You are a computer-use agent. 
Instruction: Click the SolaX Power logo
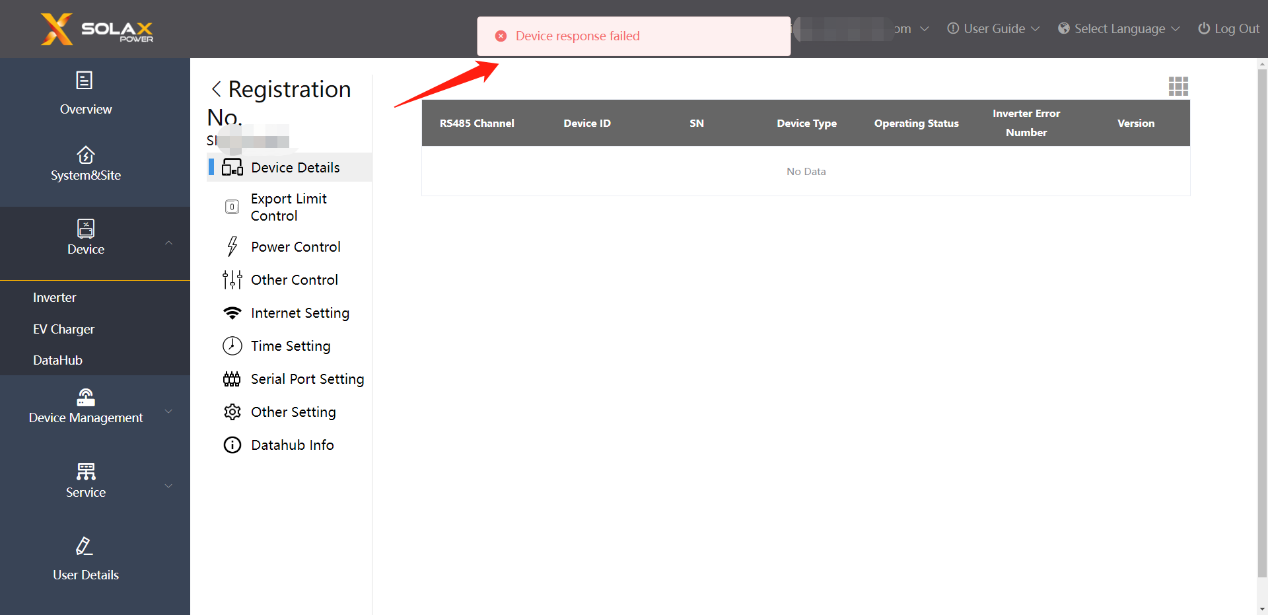97,29
